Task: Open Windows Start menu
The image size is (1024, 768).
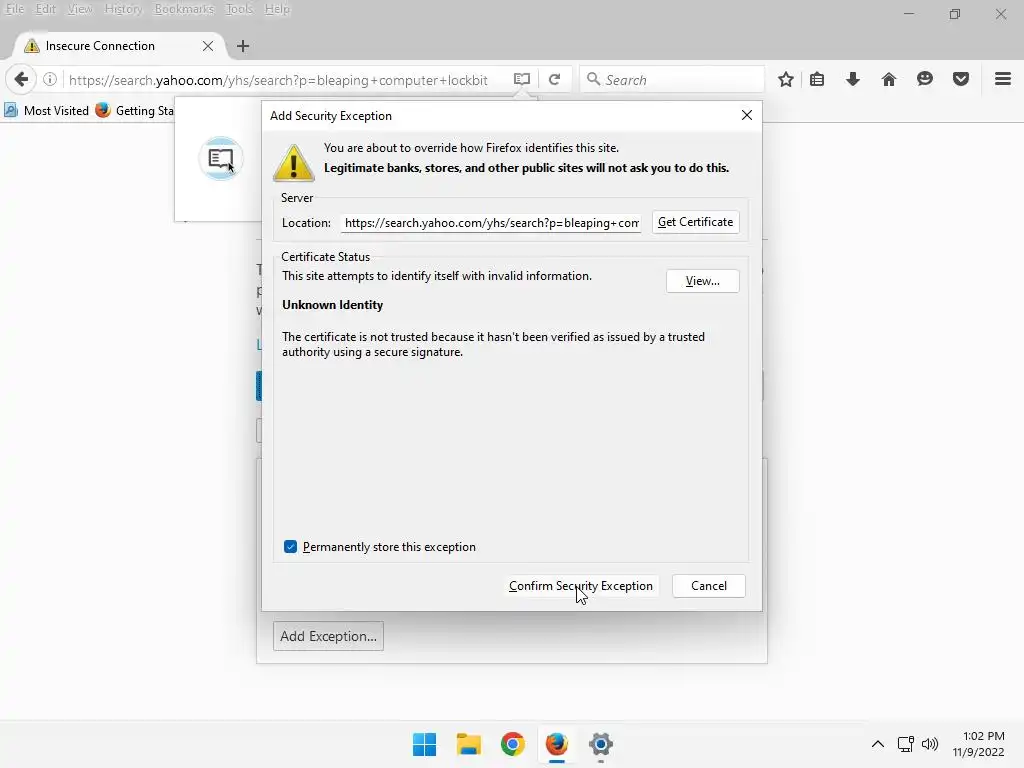Action: (424, 744)
